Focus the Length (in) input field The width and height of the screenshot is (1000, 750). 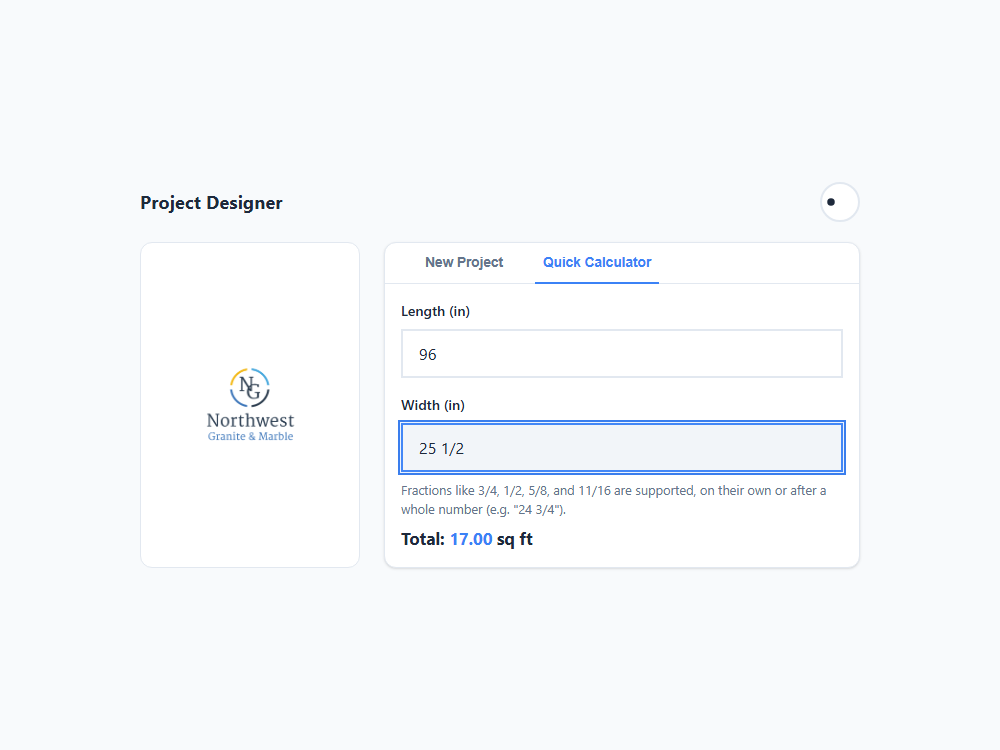622,354
